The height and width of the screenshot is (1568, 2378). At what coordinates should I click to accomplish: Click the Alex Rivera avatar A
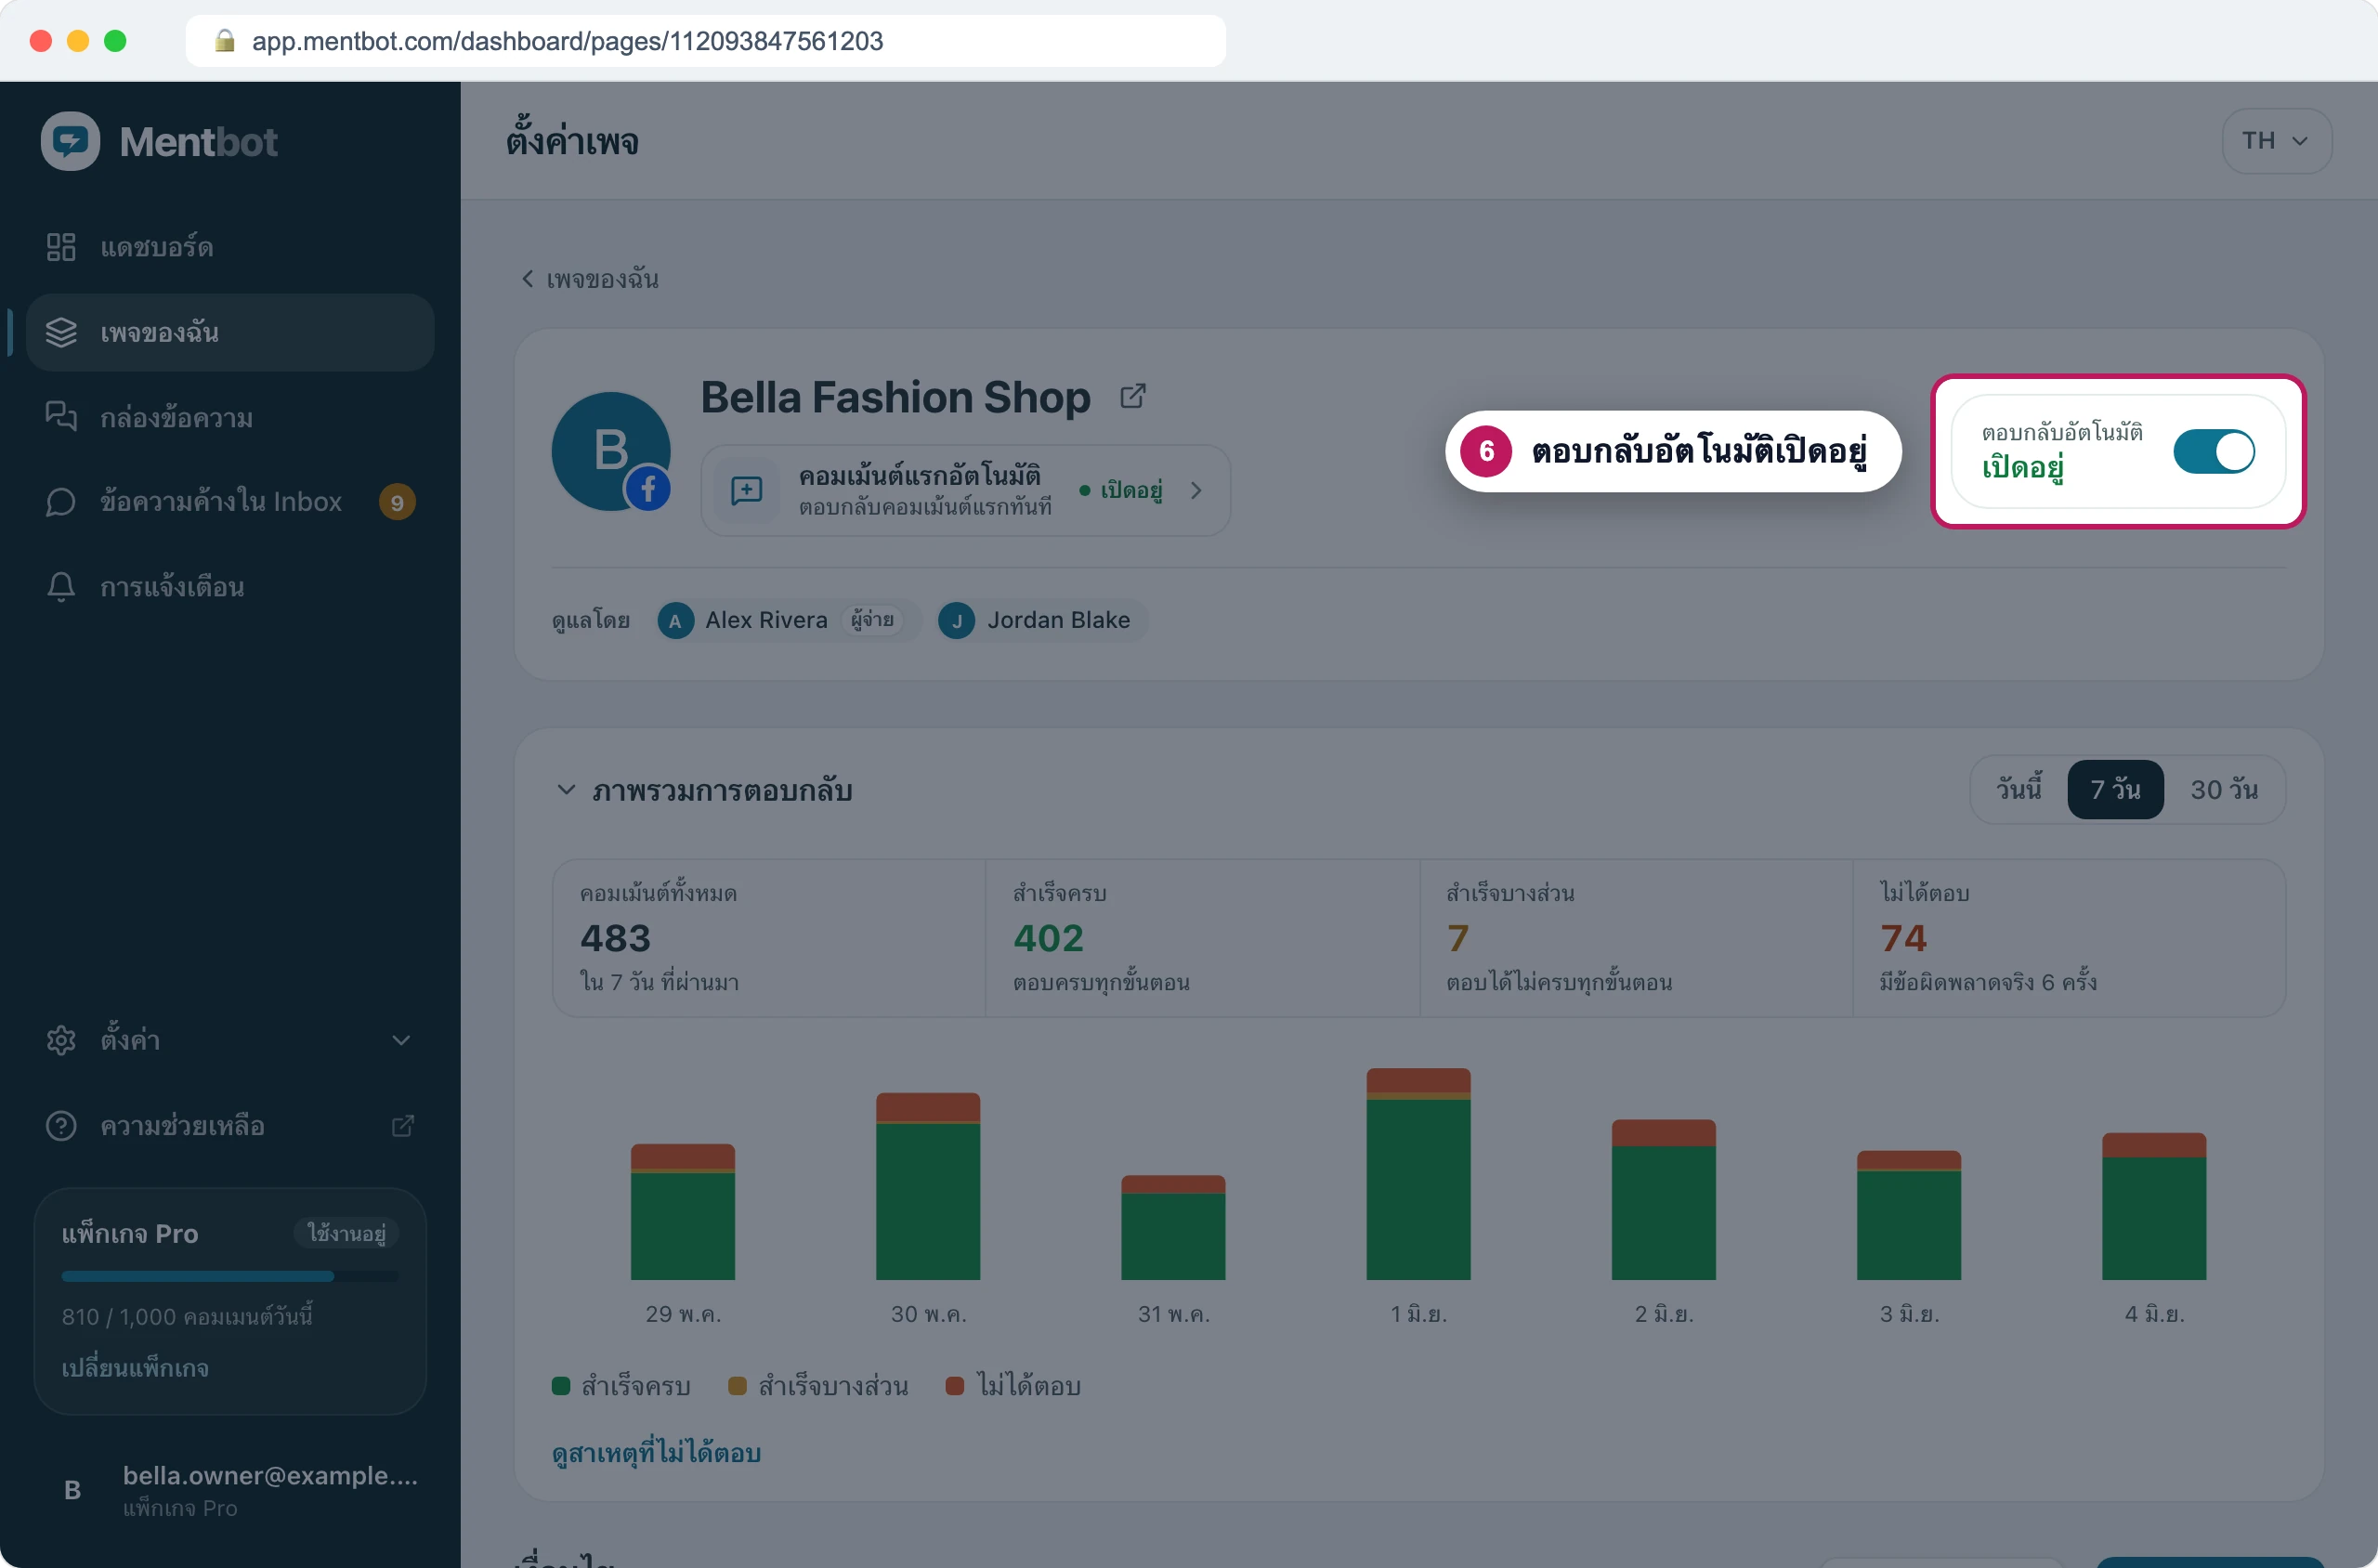[x=675, y=621]
